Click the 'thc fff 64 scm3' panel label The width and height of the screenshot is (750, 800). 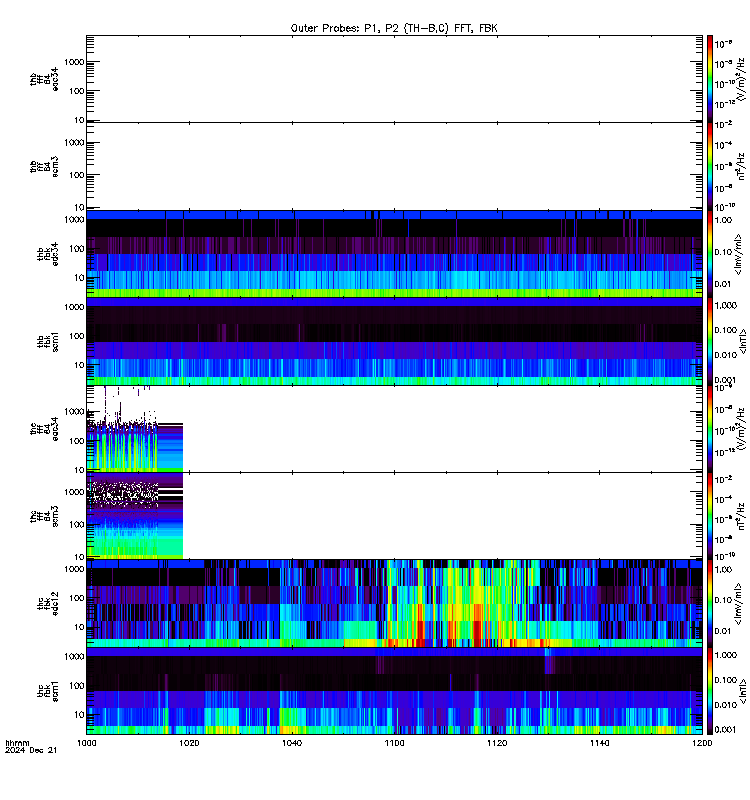tap(44, 516)
